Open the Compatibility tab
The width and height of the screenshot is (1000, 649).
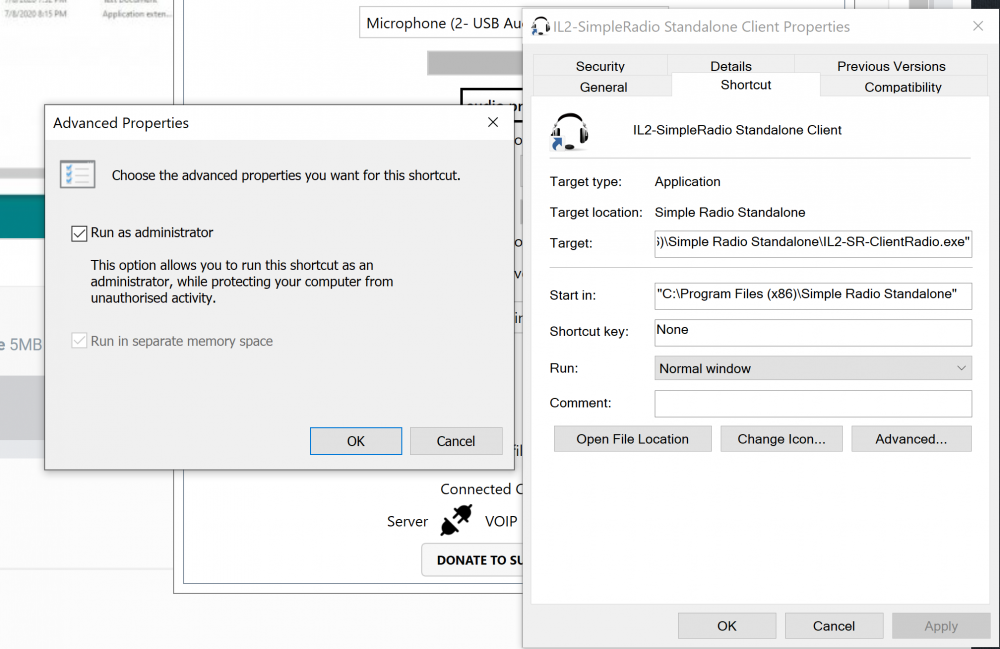pos(902,87)
